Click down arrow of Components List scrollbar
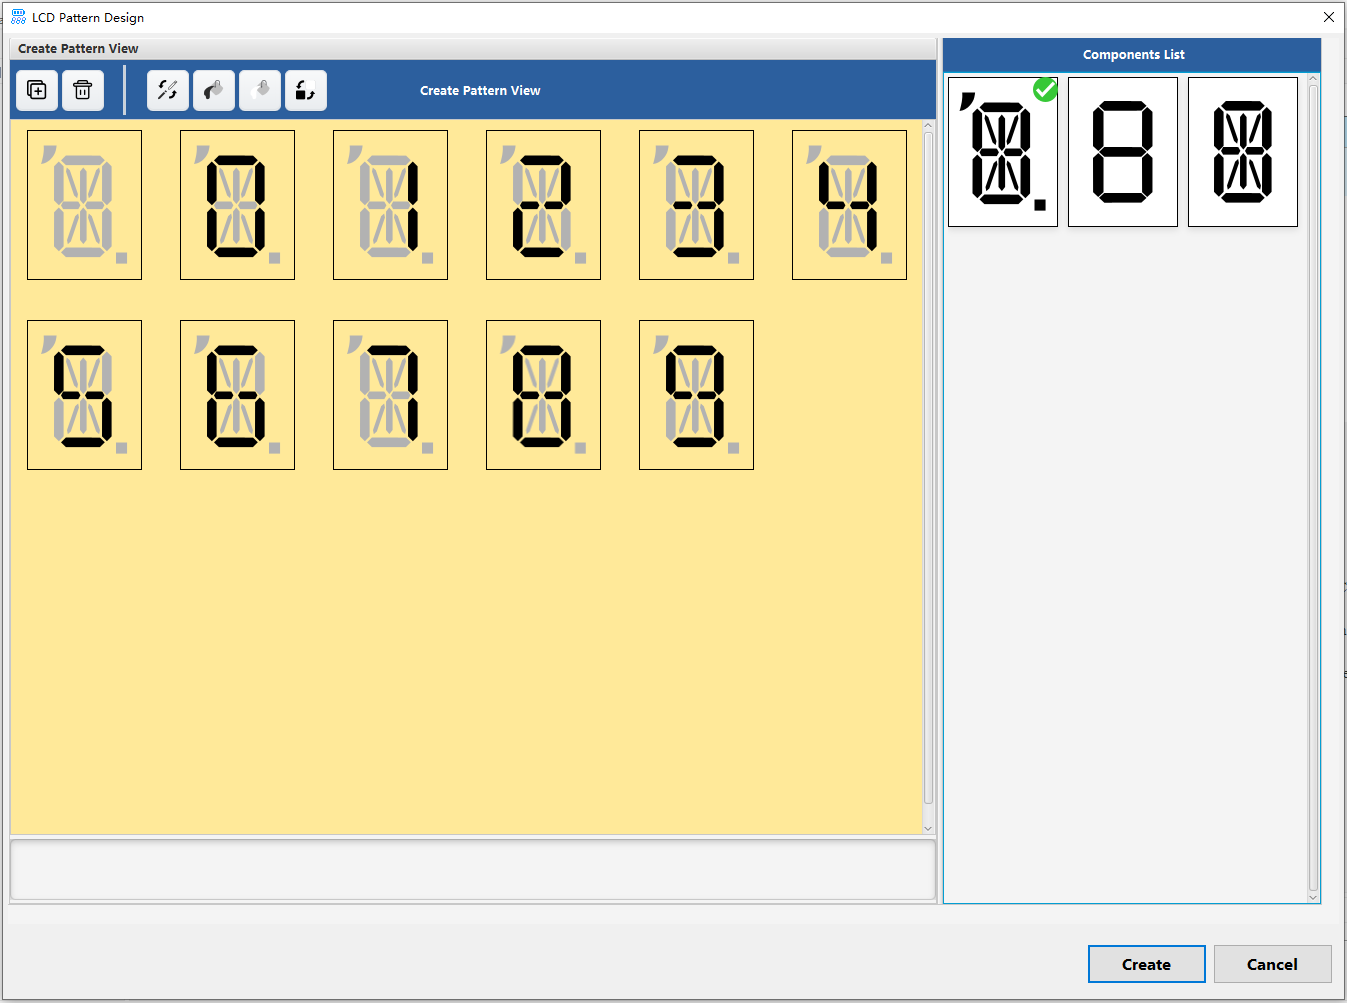This screenshot has width=1347, height=1003. [x=1313, y=897]
